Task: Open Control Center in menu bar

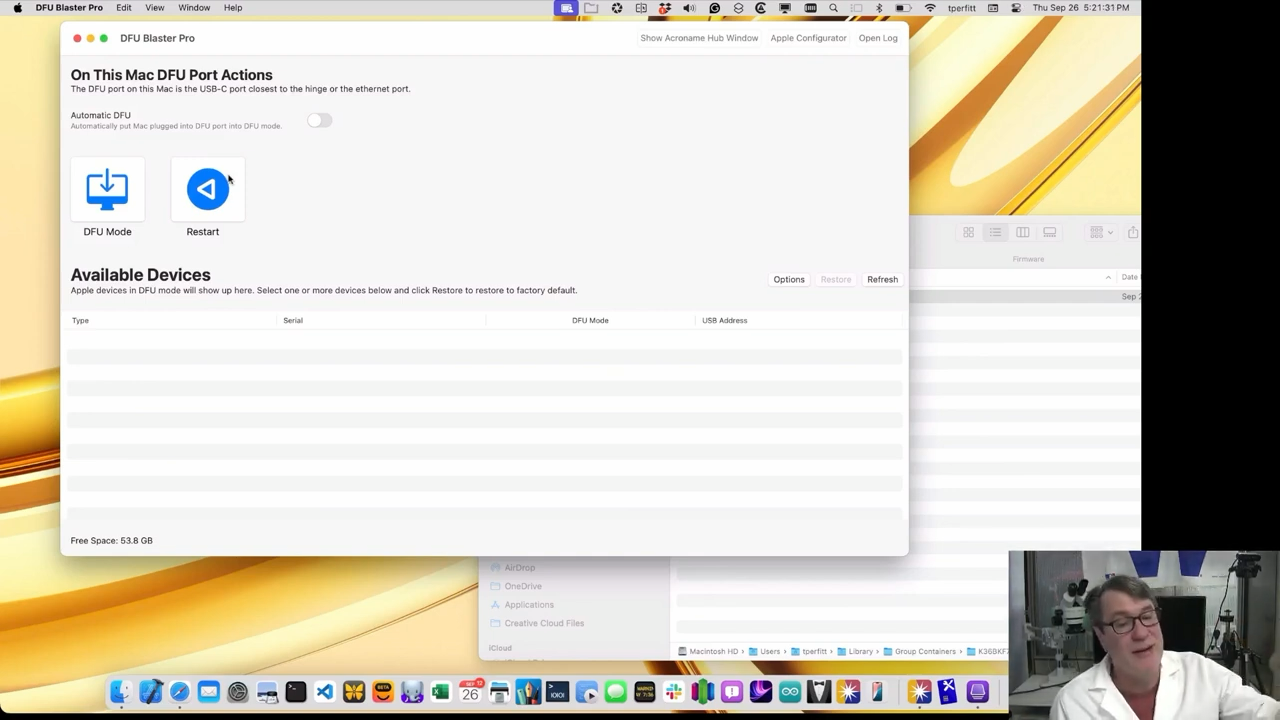Action: (x=1014, y=8)
